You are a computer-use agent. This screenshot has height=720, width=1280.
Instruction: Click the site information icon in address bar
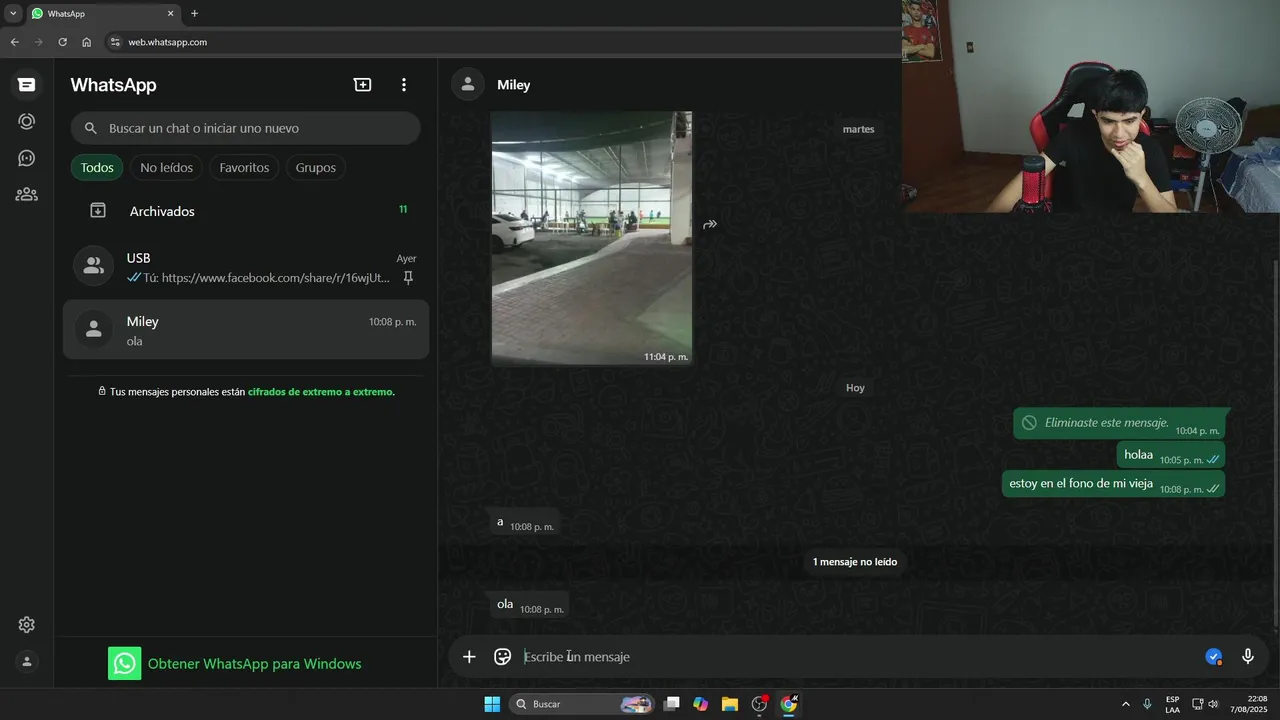click(x=115, y=42)
